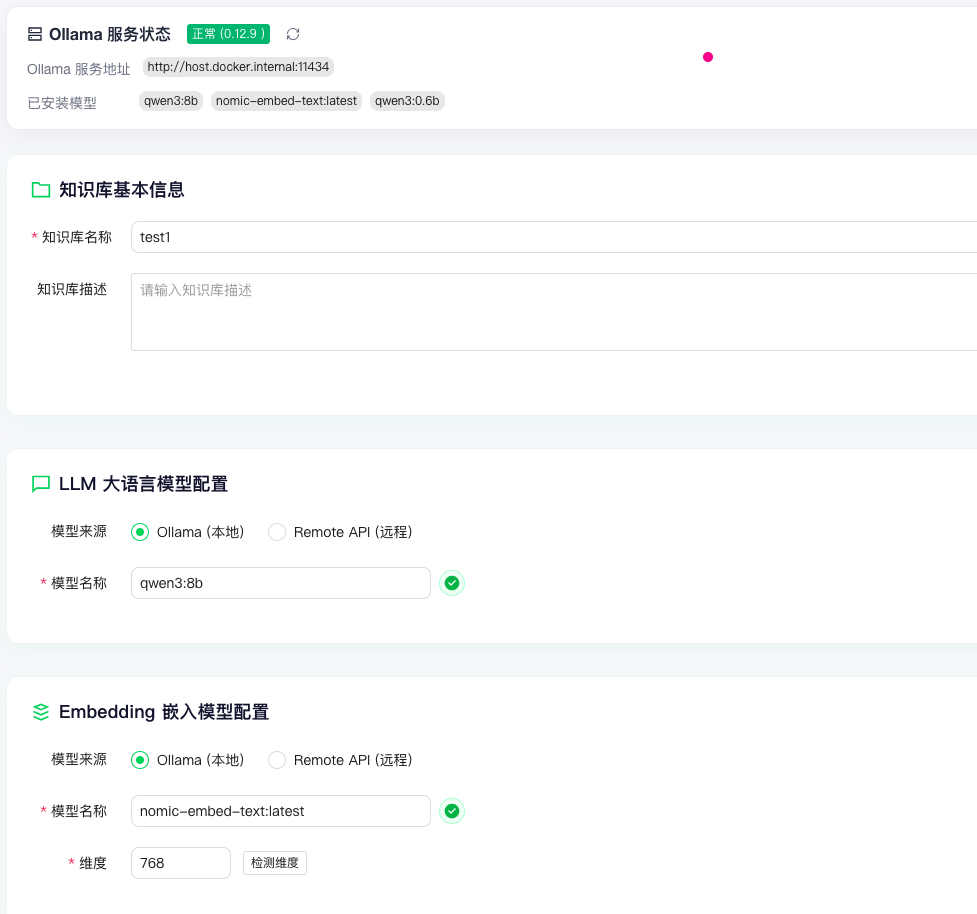Screen dimensions: 977x914
Task: Click the LLM section chat bubble icon
Action: coord(41,483)
